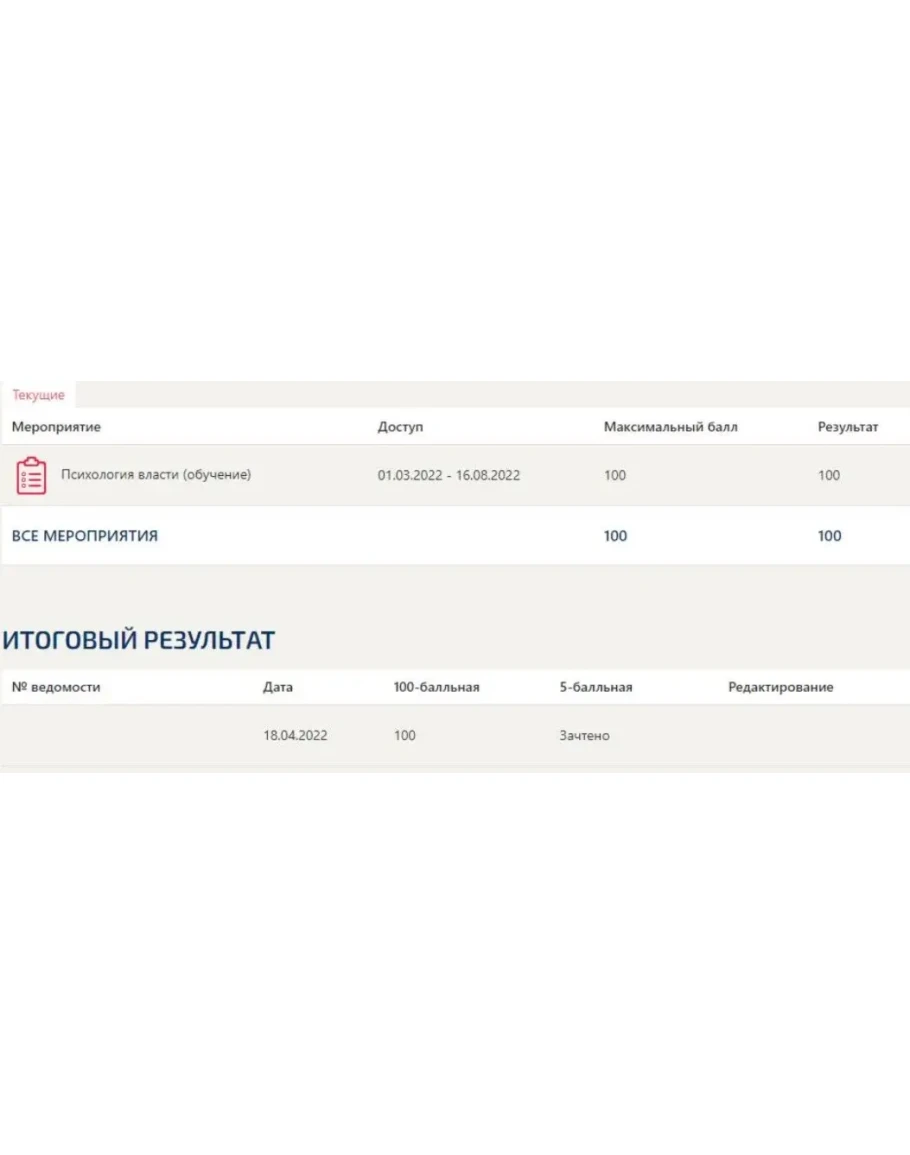Click the result 100 for Психология власти row
910x1155 pixels.
(829, 476)
